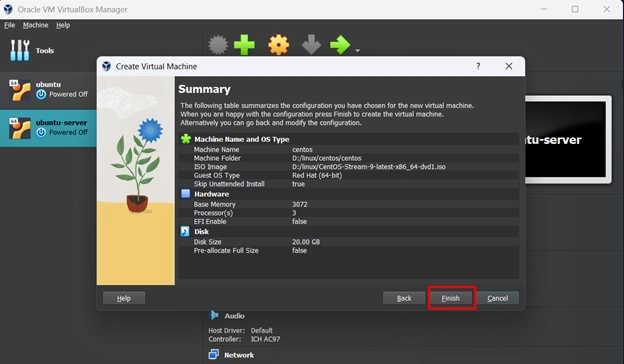Go Back in the wizard

pos(404,298)
